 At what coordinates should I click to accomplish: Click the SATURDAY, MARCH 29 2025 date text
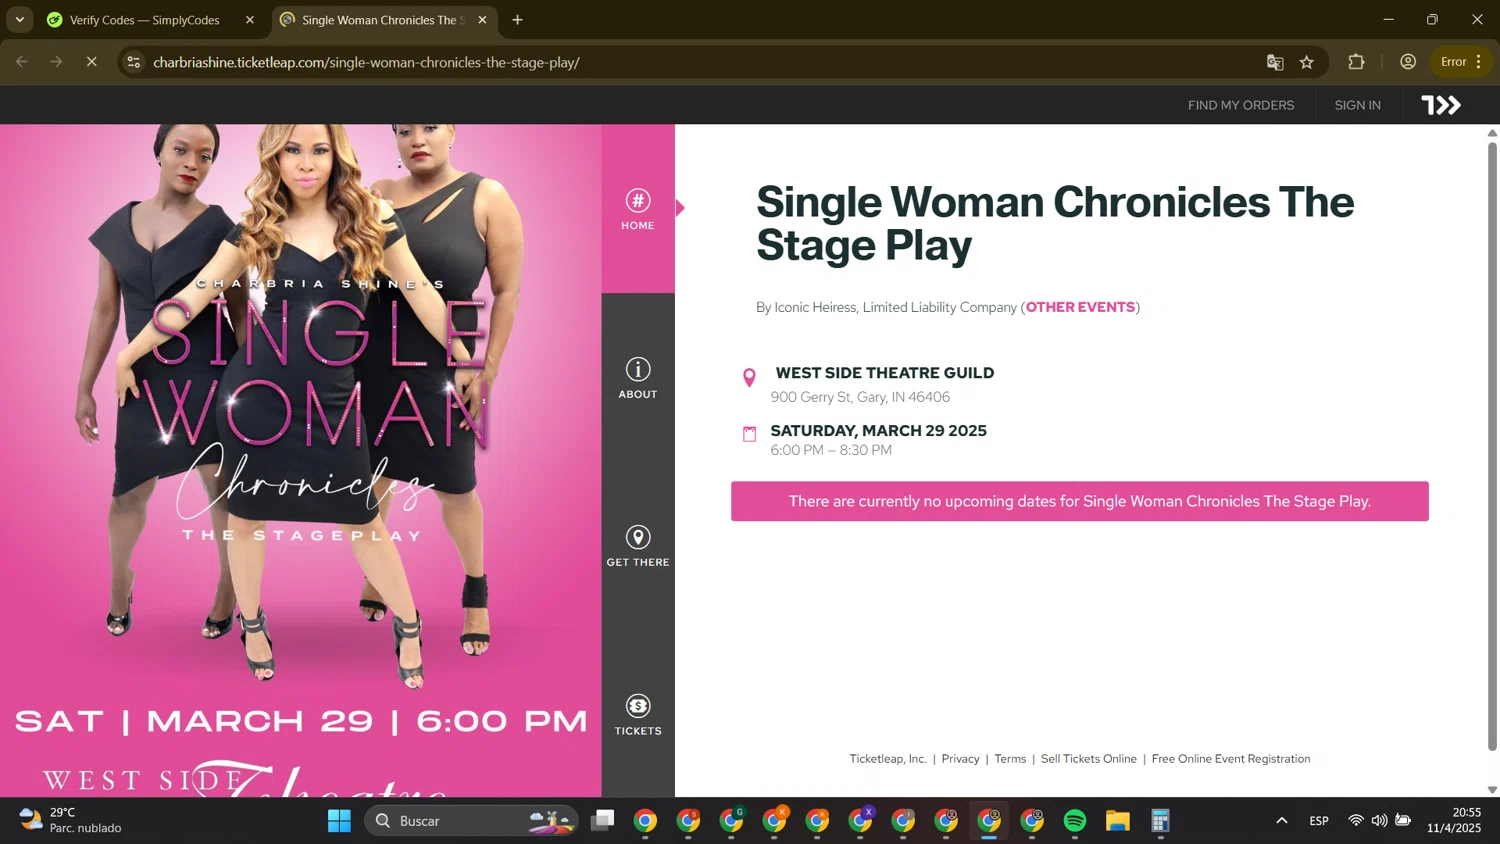tap(878, 431)
